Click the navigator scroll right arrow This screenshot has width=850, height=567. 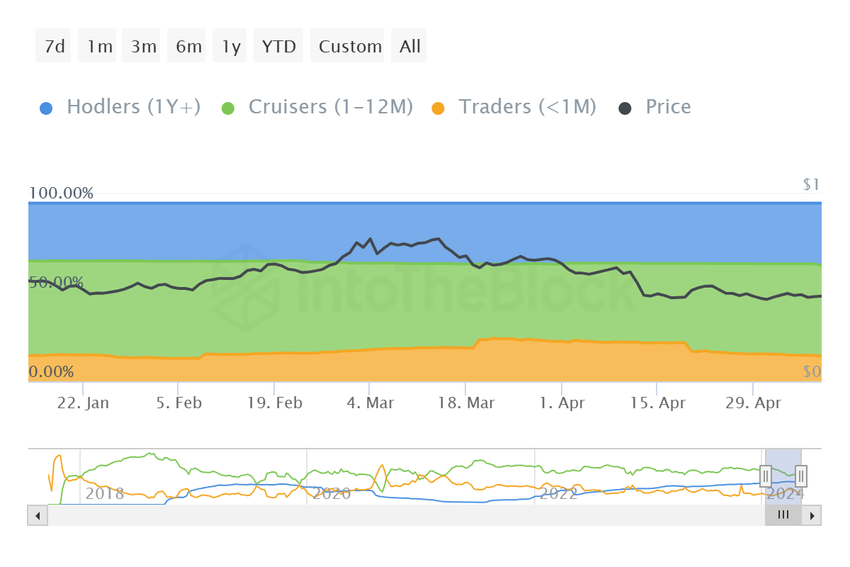pyautogui.click(x=812, y=516)
